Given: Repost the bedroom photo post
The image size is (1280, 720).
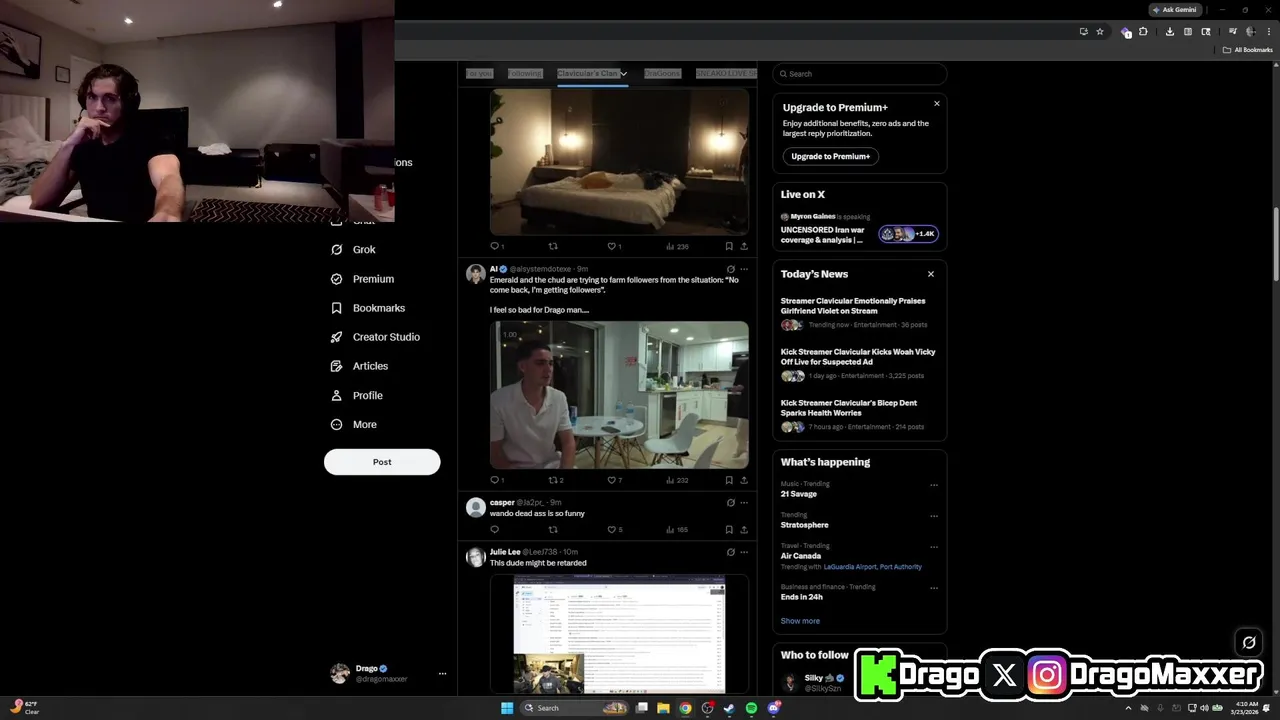Looking at the screenshot, I should [x=553, y=246].
